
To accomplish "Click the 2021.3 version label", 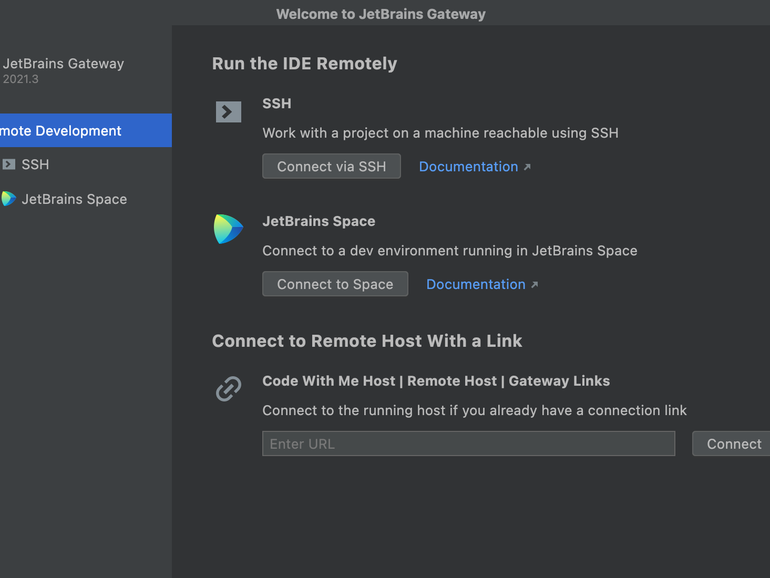I will (x=21, y=79).
